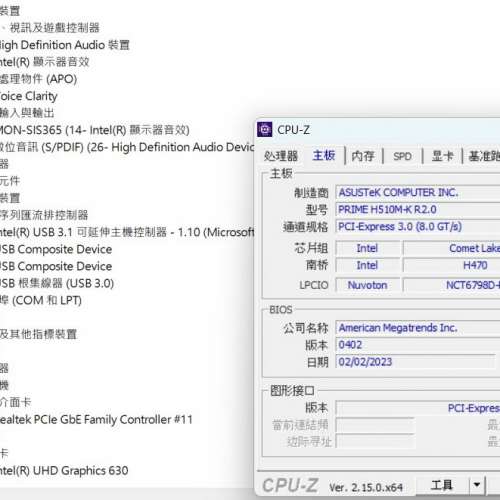
Task: Select the 主板 tab in CPU-Z
Action: click(x=324, y=155)
